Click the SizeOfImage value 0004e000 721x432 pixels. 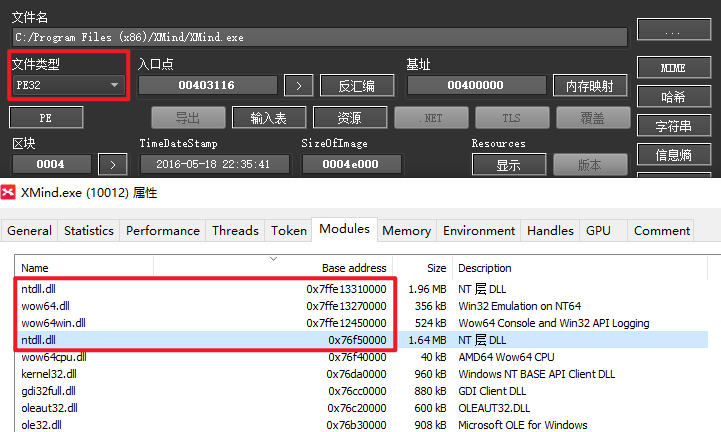pyautogui.click(x=351, y=164)
